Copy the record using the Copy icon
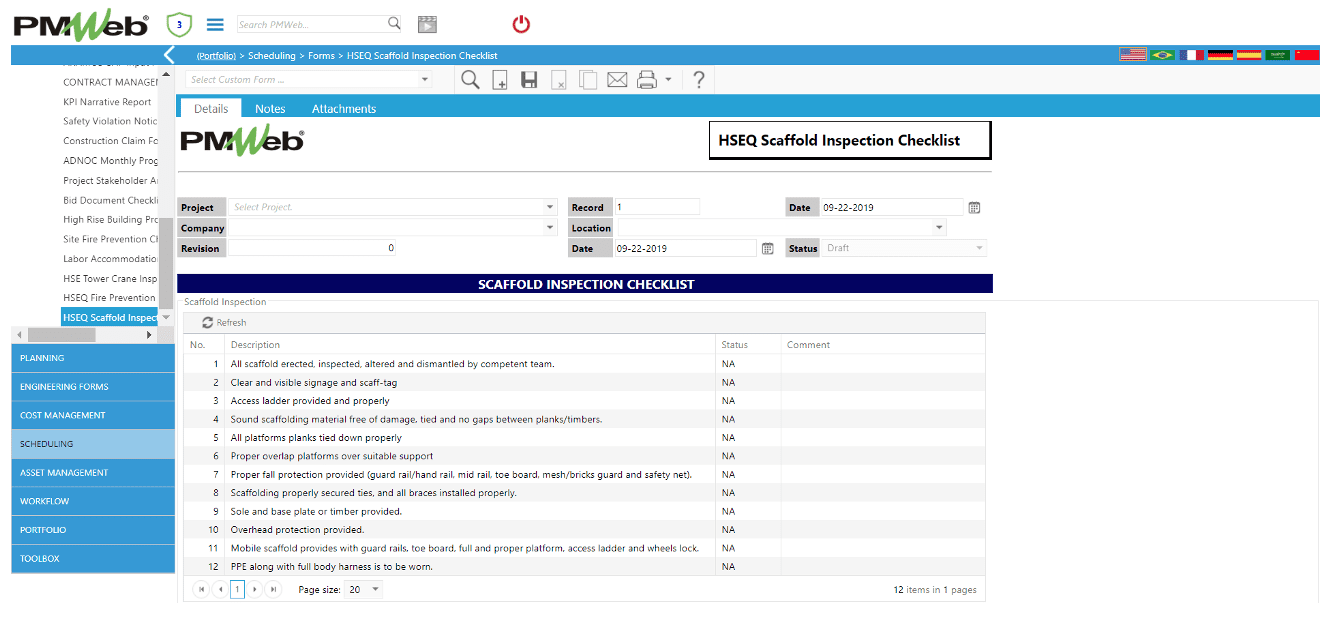 click(588, 79)
